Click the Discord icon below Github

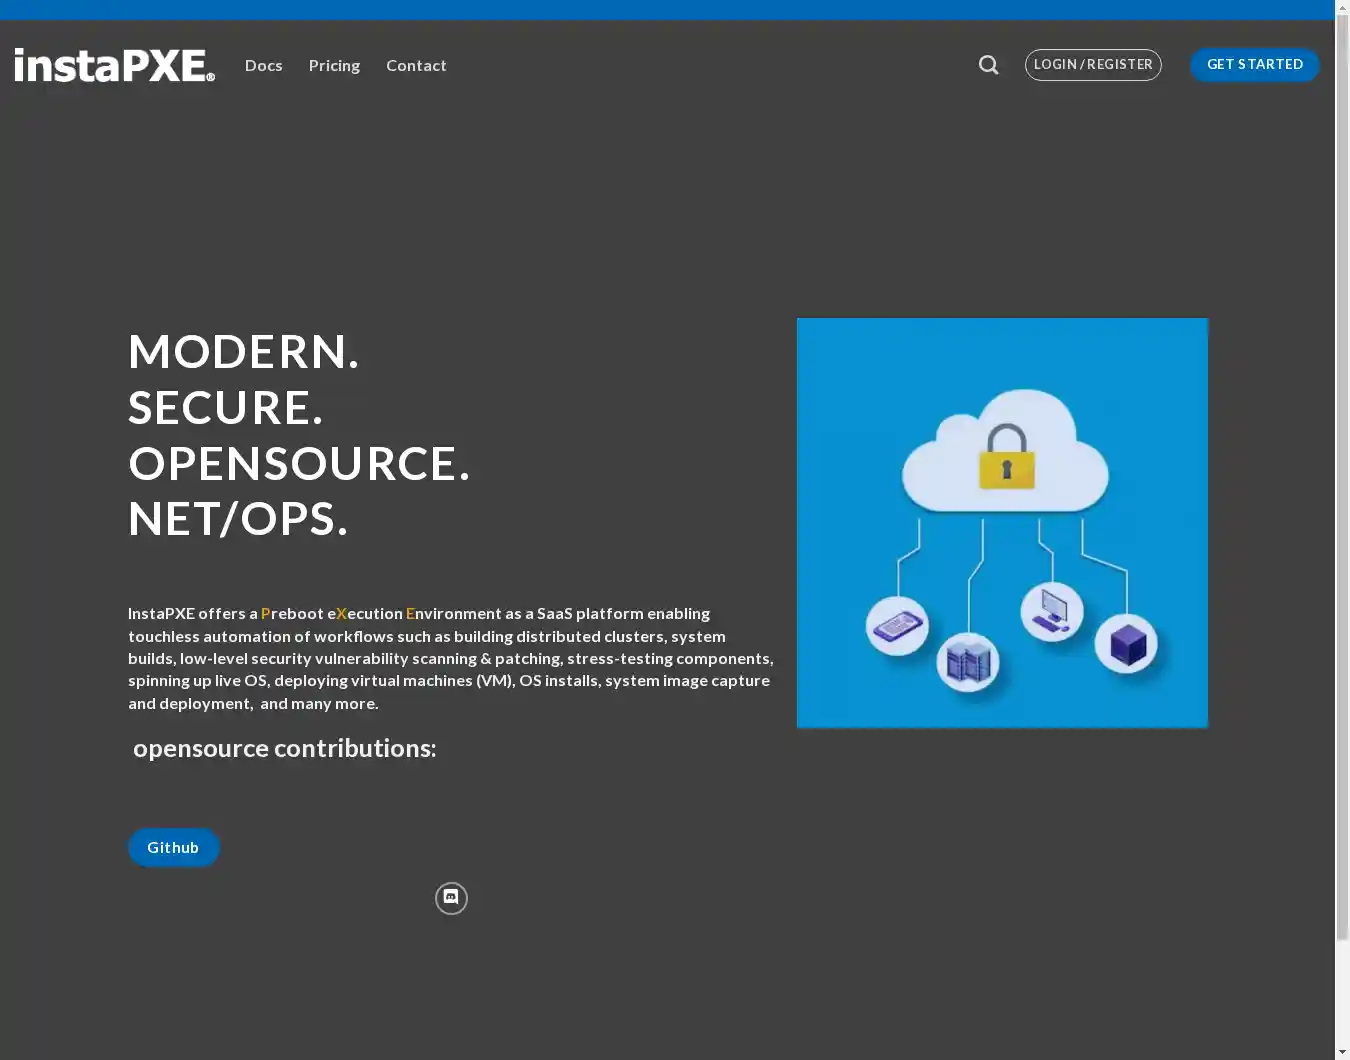point(451,898)
